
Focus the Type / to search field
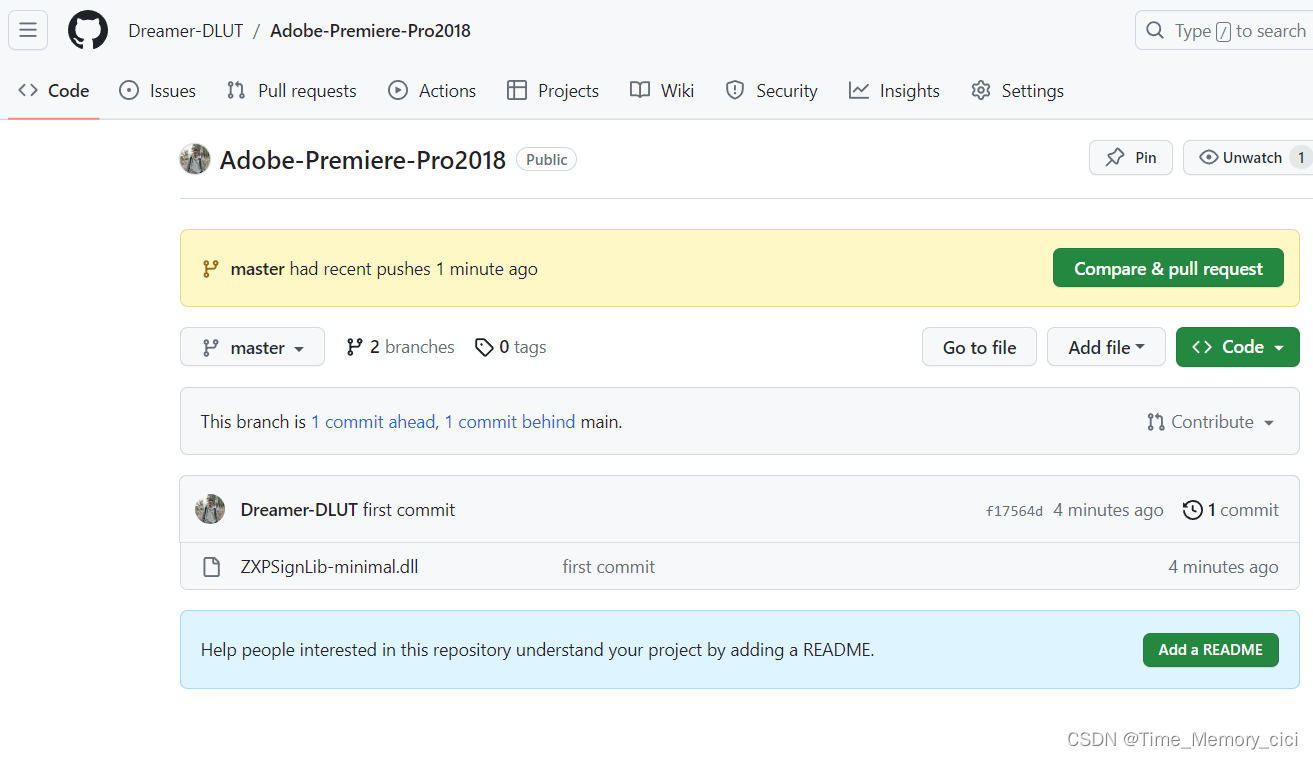point(1224,31)
